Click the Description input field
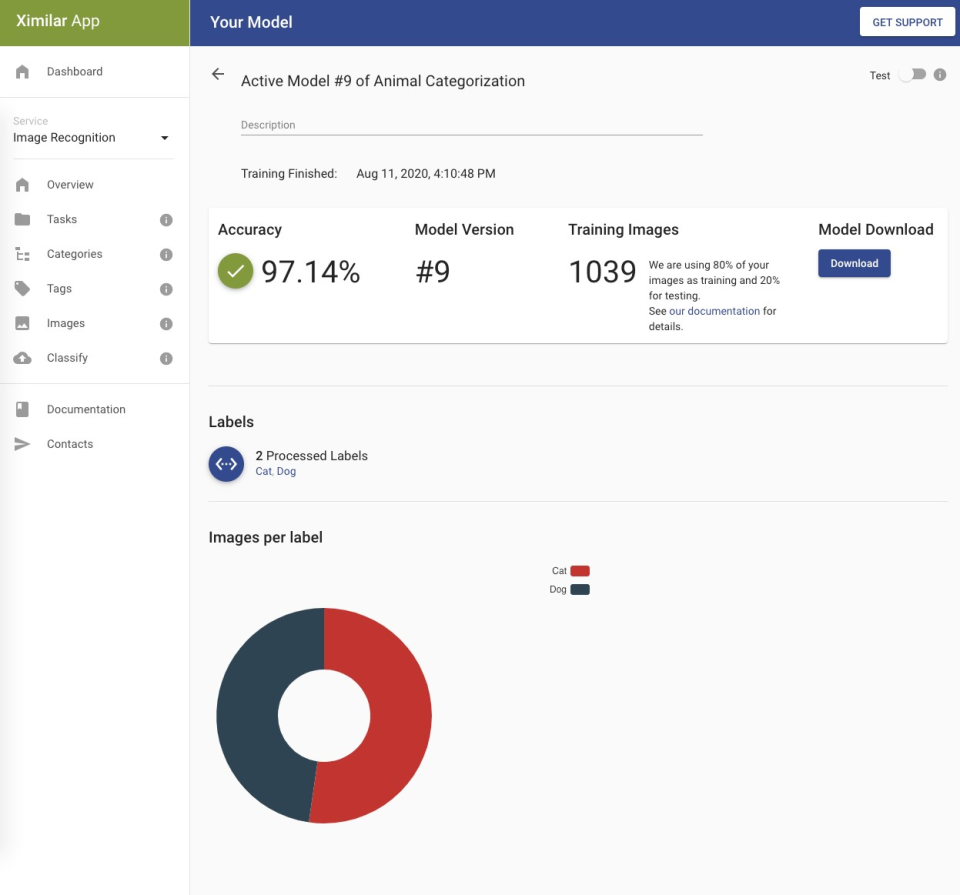960x895 pixels. [x=471, y=125]
